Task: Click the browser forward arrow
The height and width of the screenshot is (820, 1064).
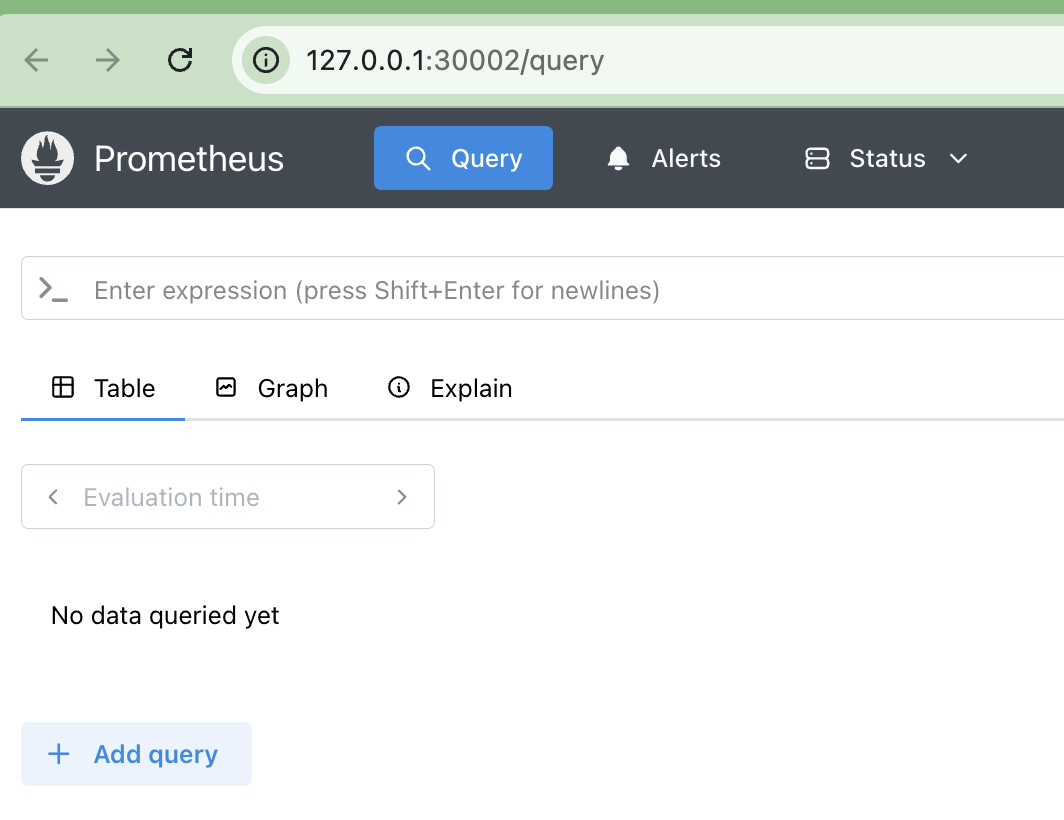Action: (x=108, y=60)
